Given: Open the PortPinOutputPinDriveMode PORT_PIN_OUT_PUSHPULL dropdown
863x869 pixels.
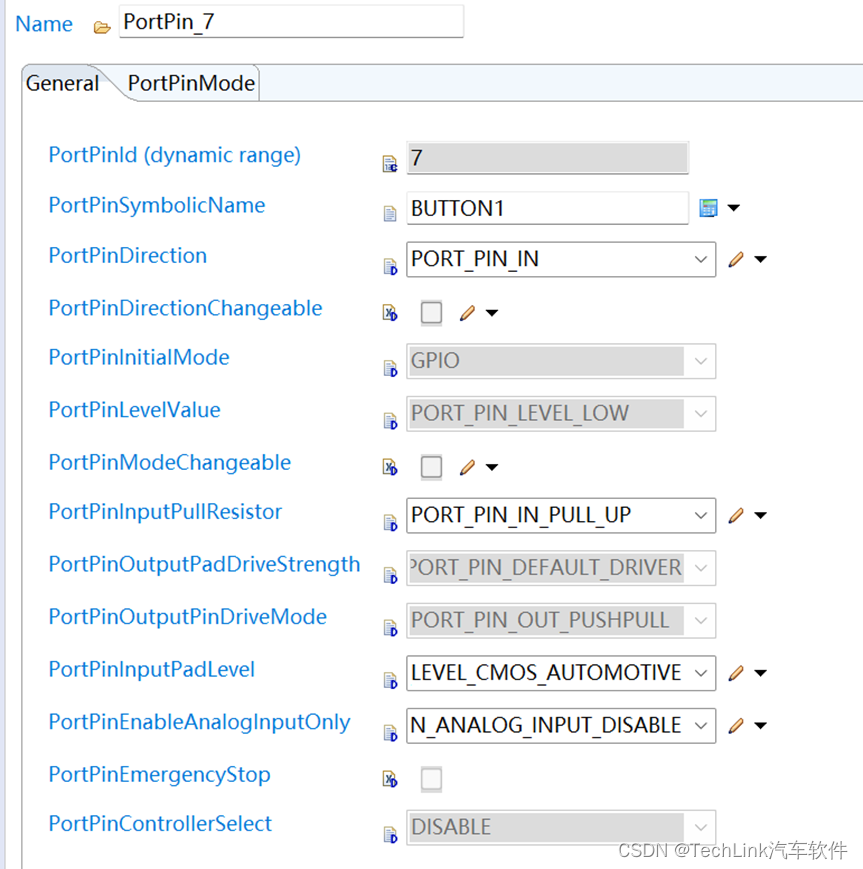Looking at the screenshot, I should pyautogui.click(x=561, y=620).
